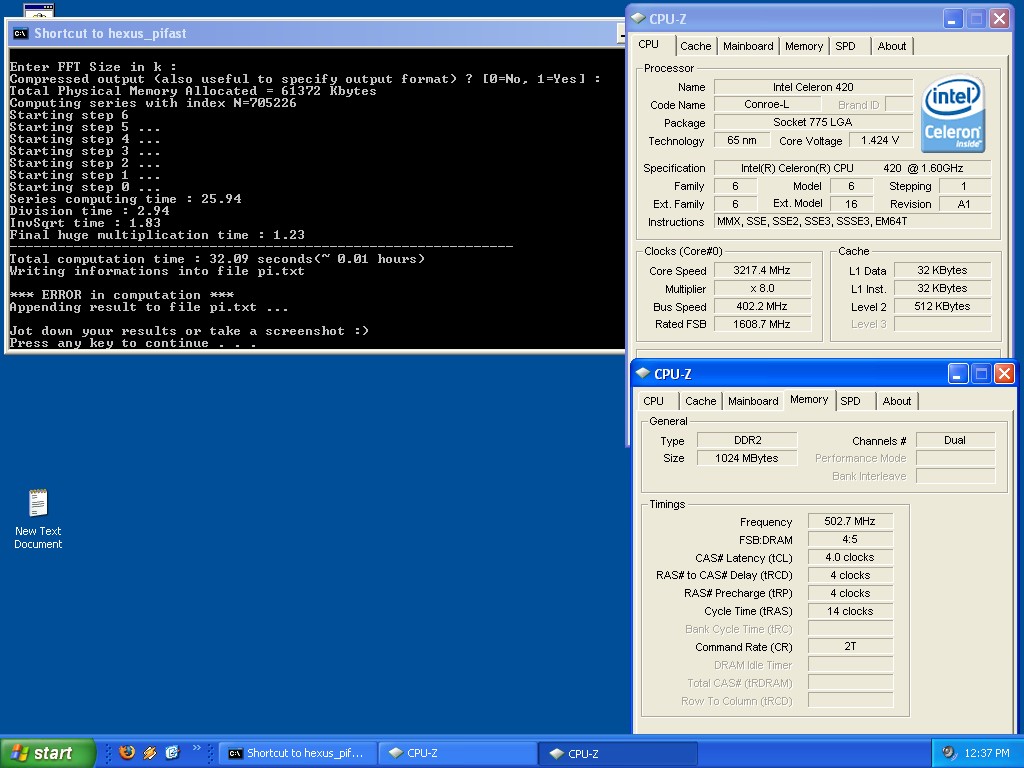Select Mainboard tab in lower CPU-Z window
Viewport: 1024px width, 768px height.
[x=753, y=401]
